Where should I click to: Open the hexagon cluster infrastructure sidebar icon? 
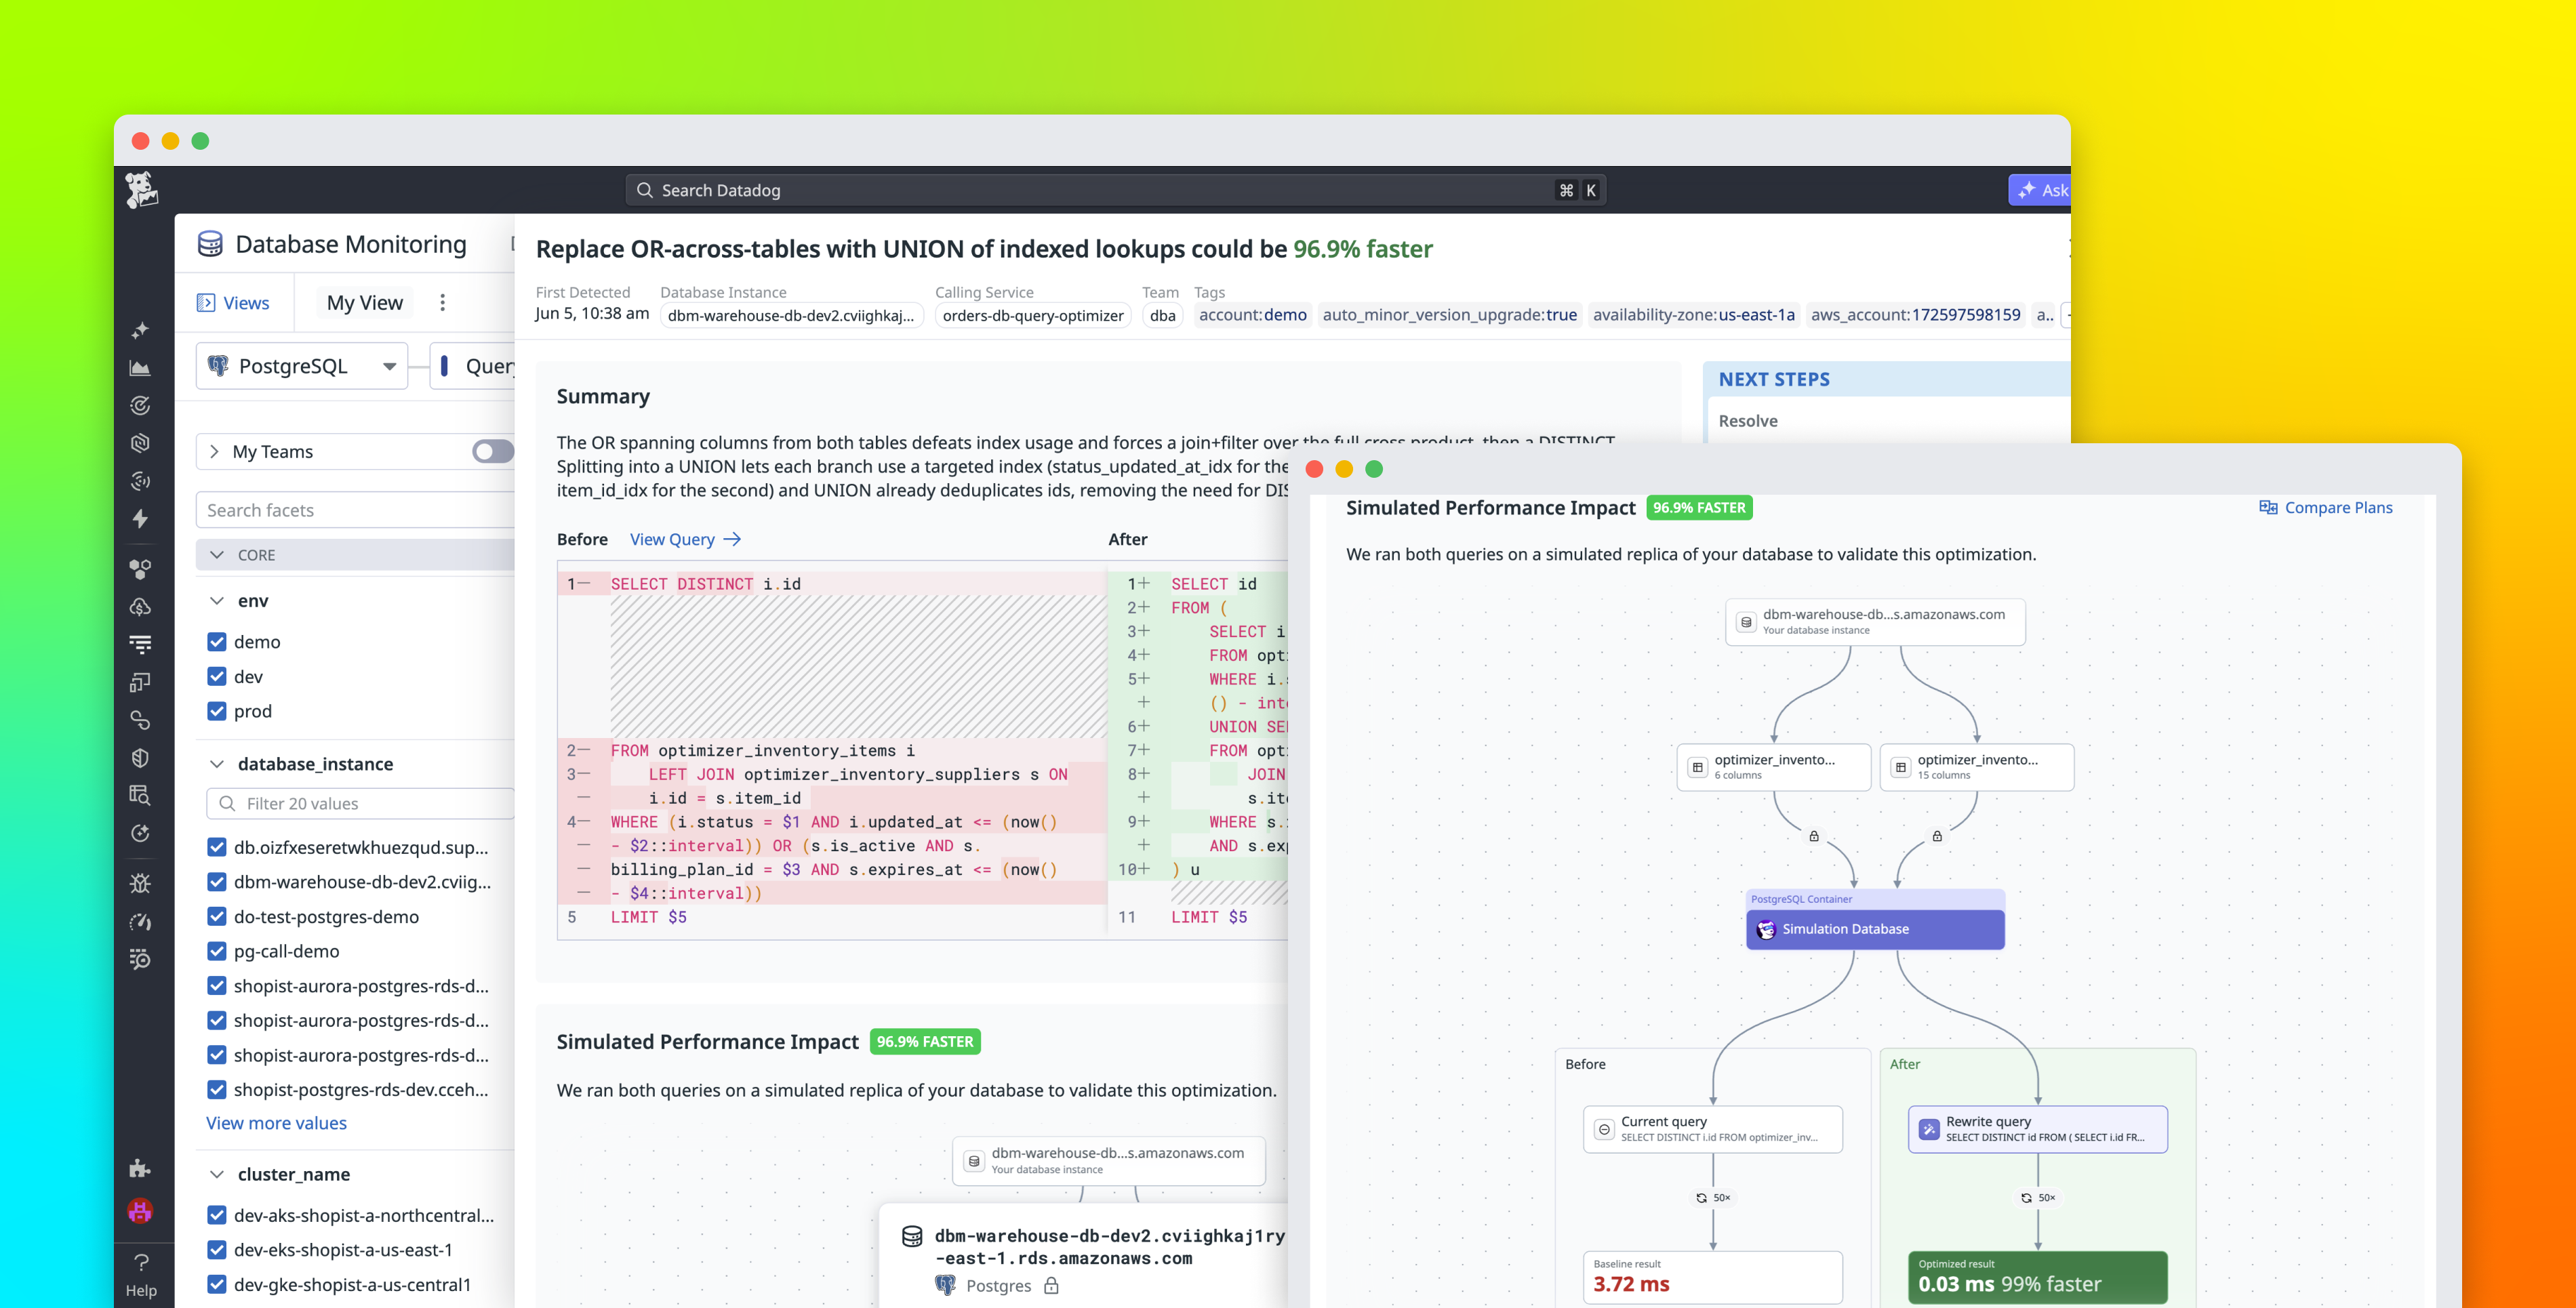pos(141,569)
